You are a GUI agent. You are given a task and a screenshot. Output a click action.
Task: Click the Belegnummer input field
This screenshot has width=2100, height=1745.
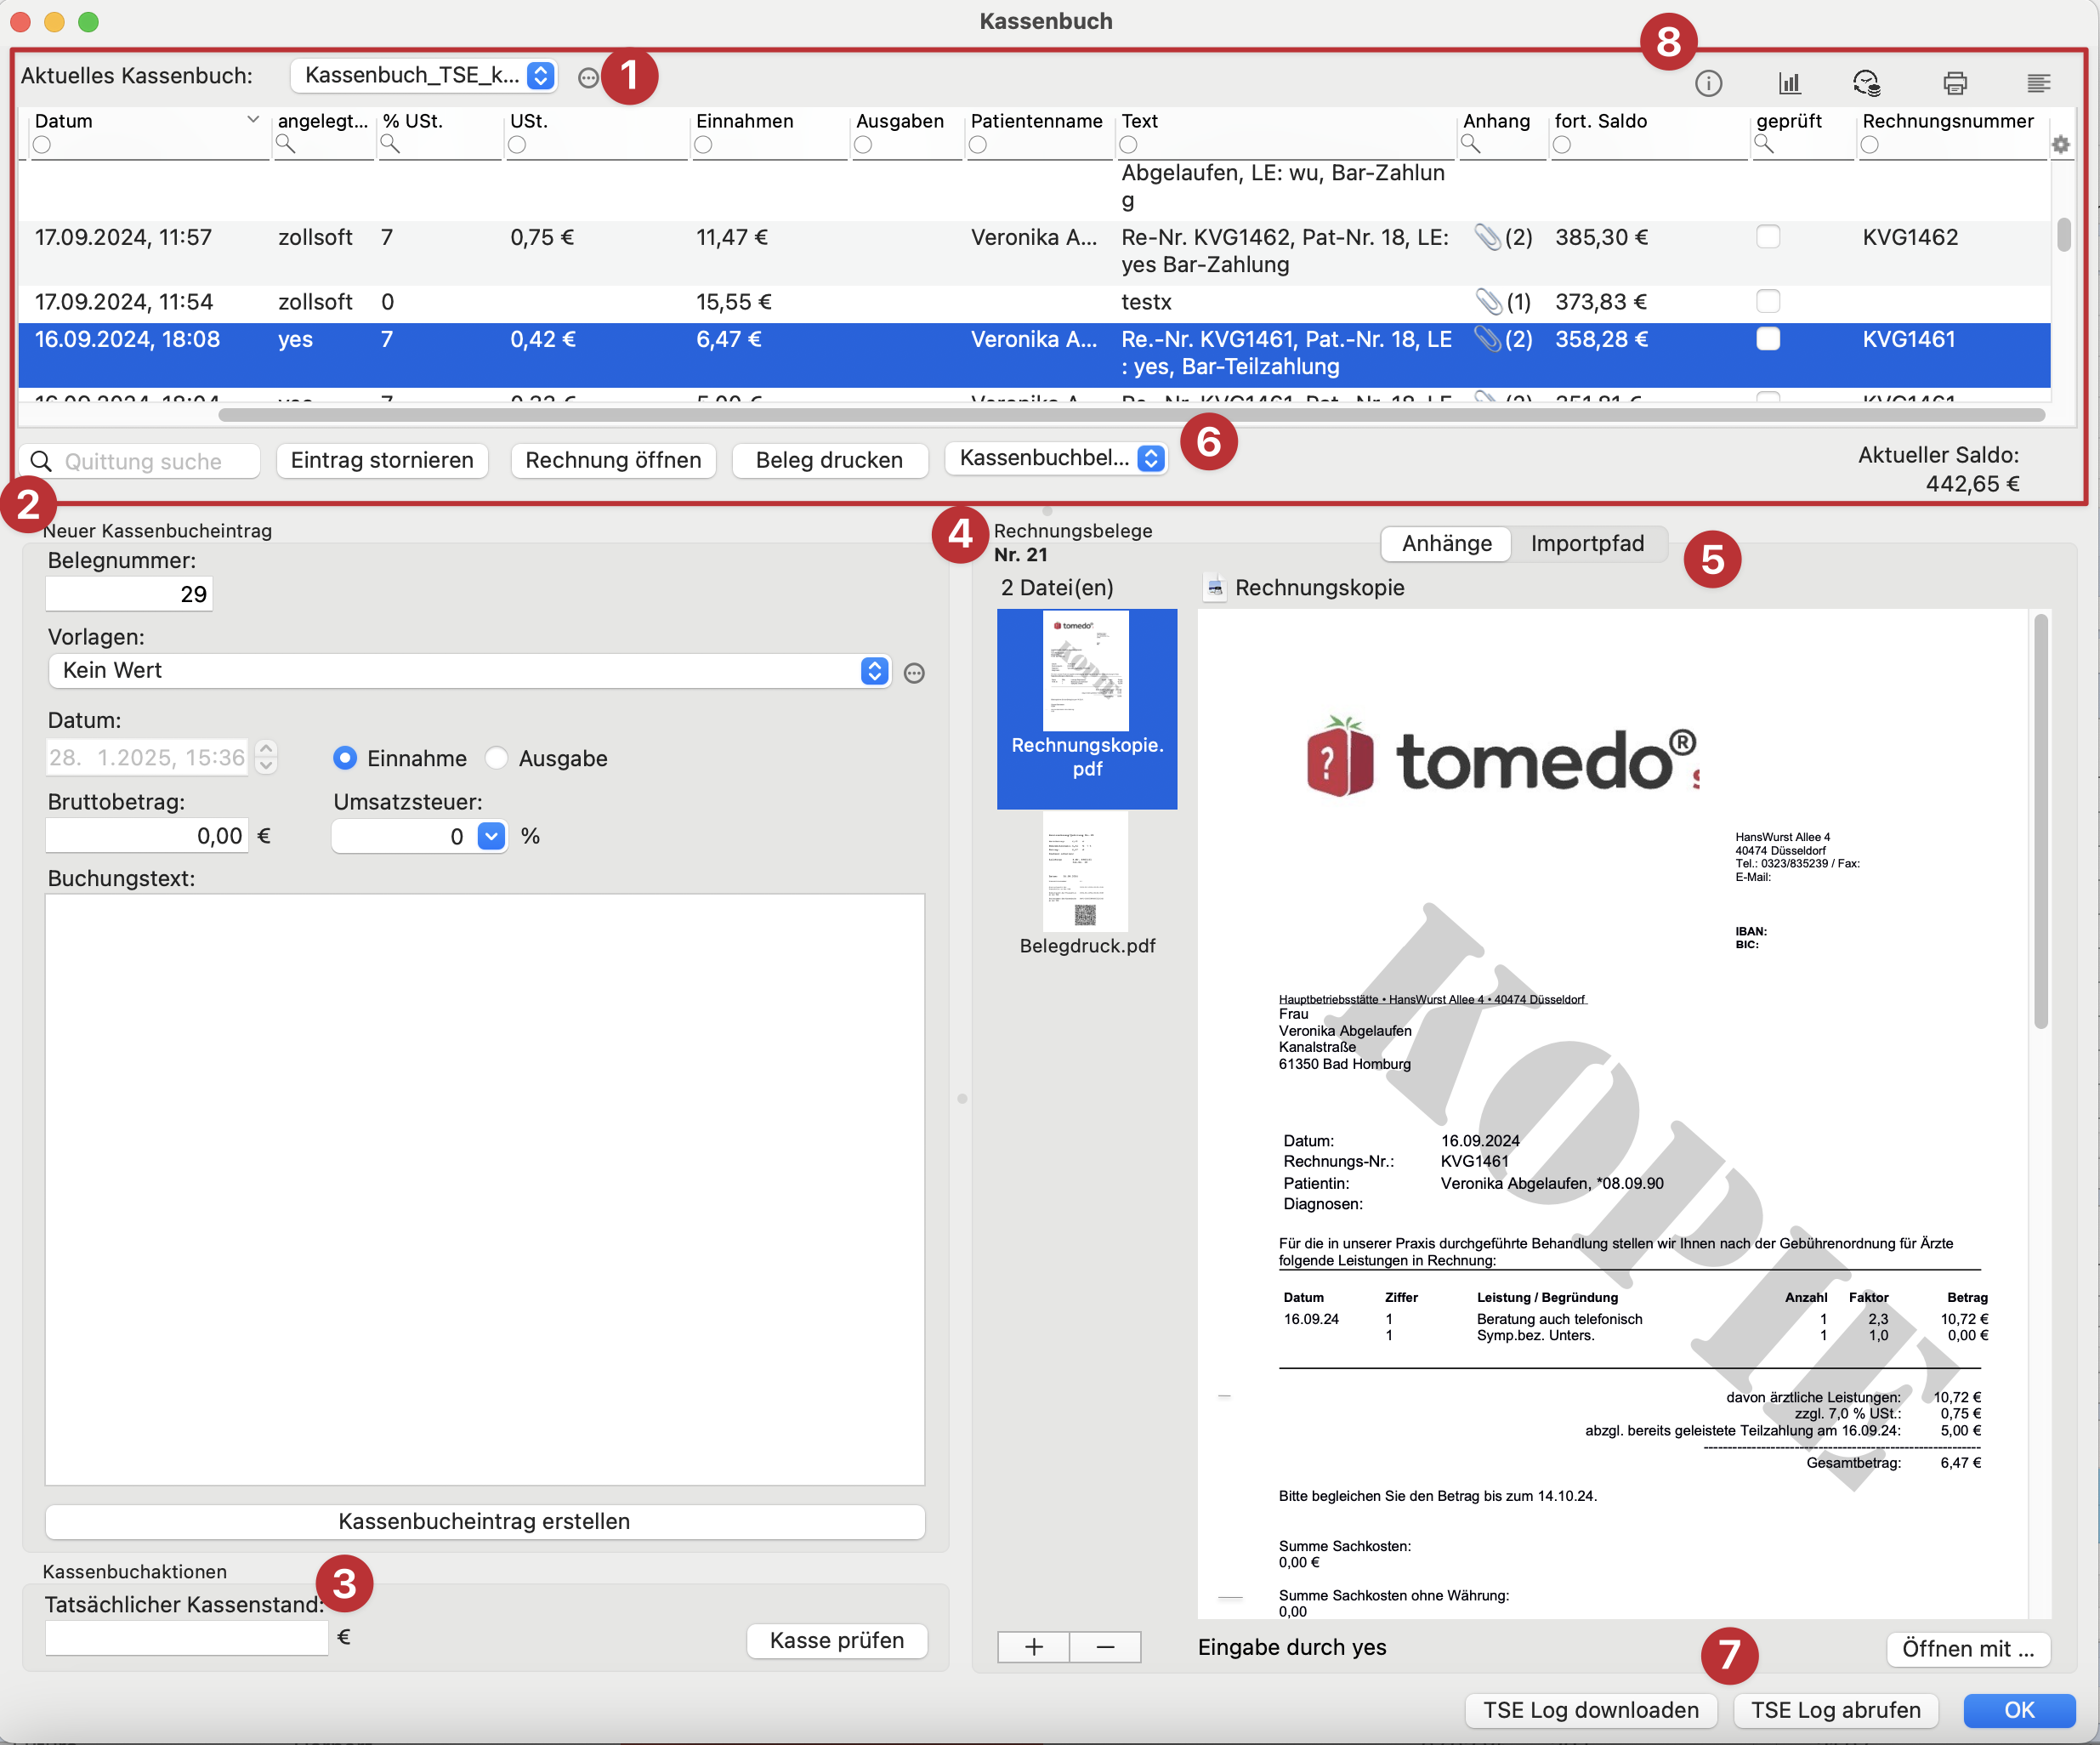pyautogui.click(x=129, y=594)
